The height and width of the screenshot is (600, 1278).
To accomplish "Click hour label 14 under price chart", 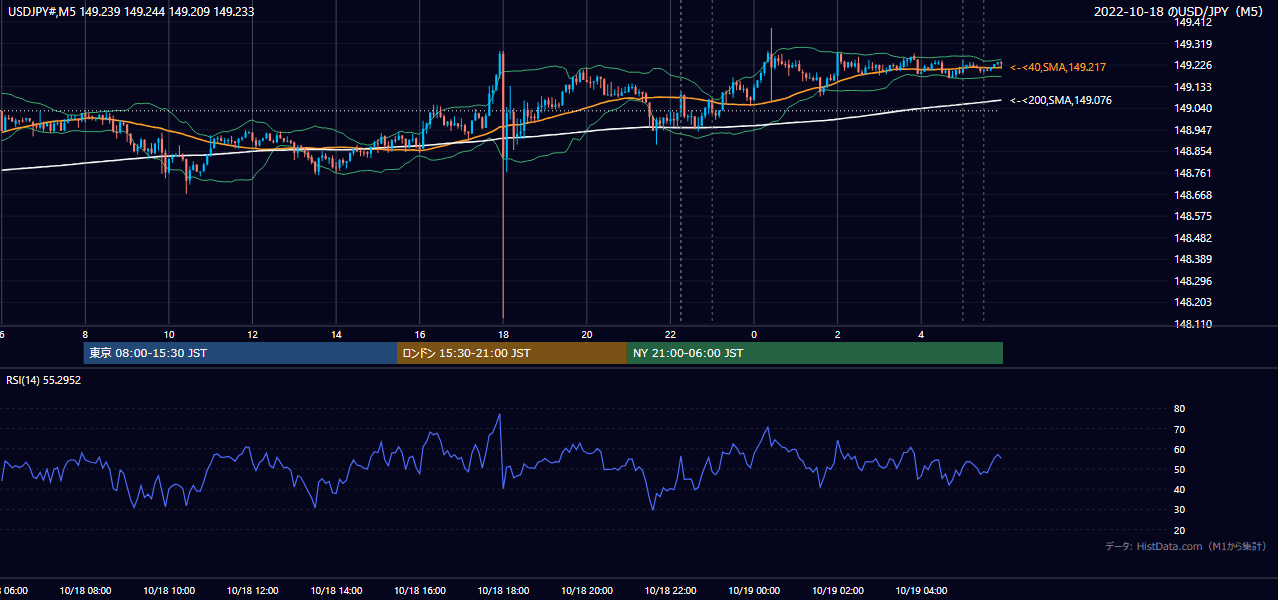I will coord(336,335).
